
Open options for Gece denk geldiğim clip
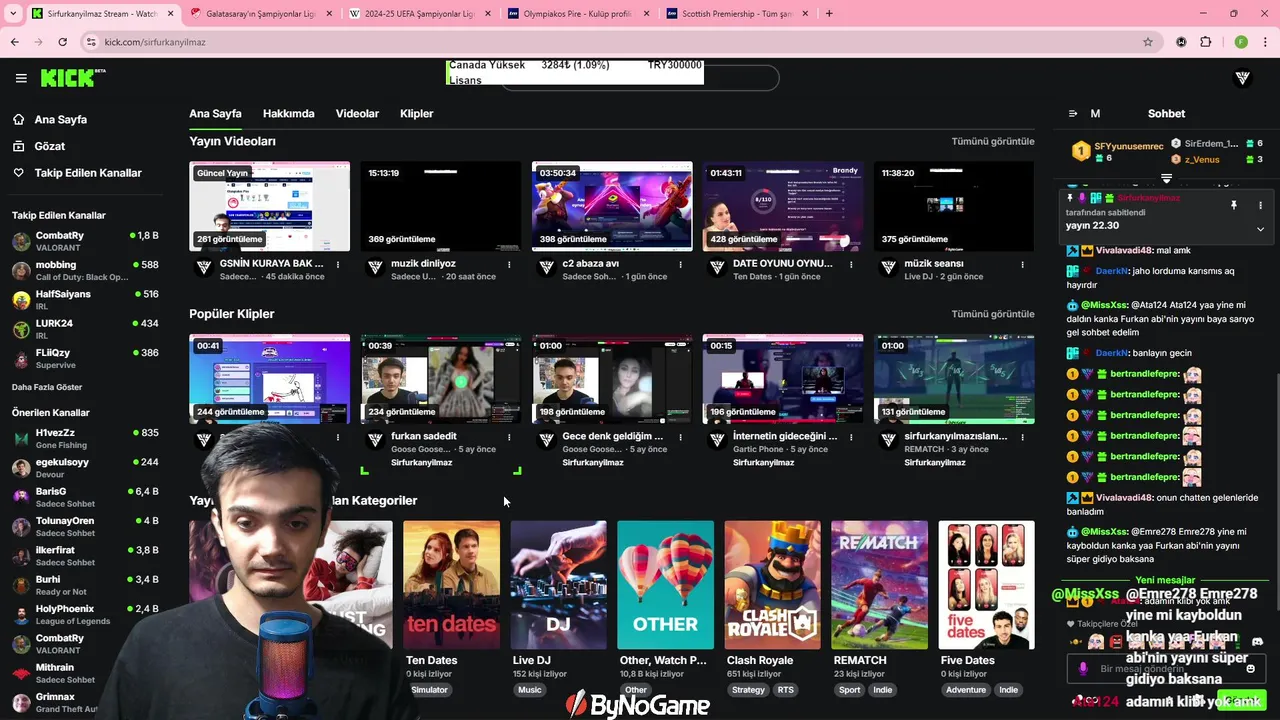680,438
